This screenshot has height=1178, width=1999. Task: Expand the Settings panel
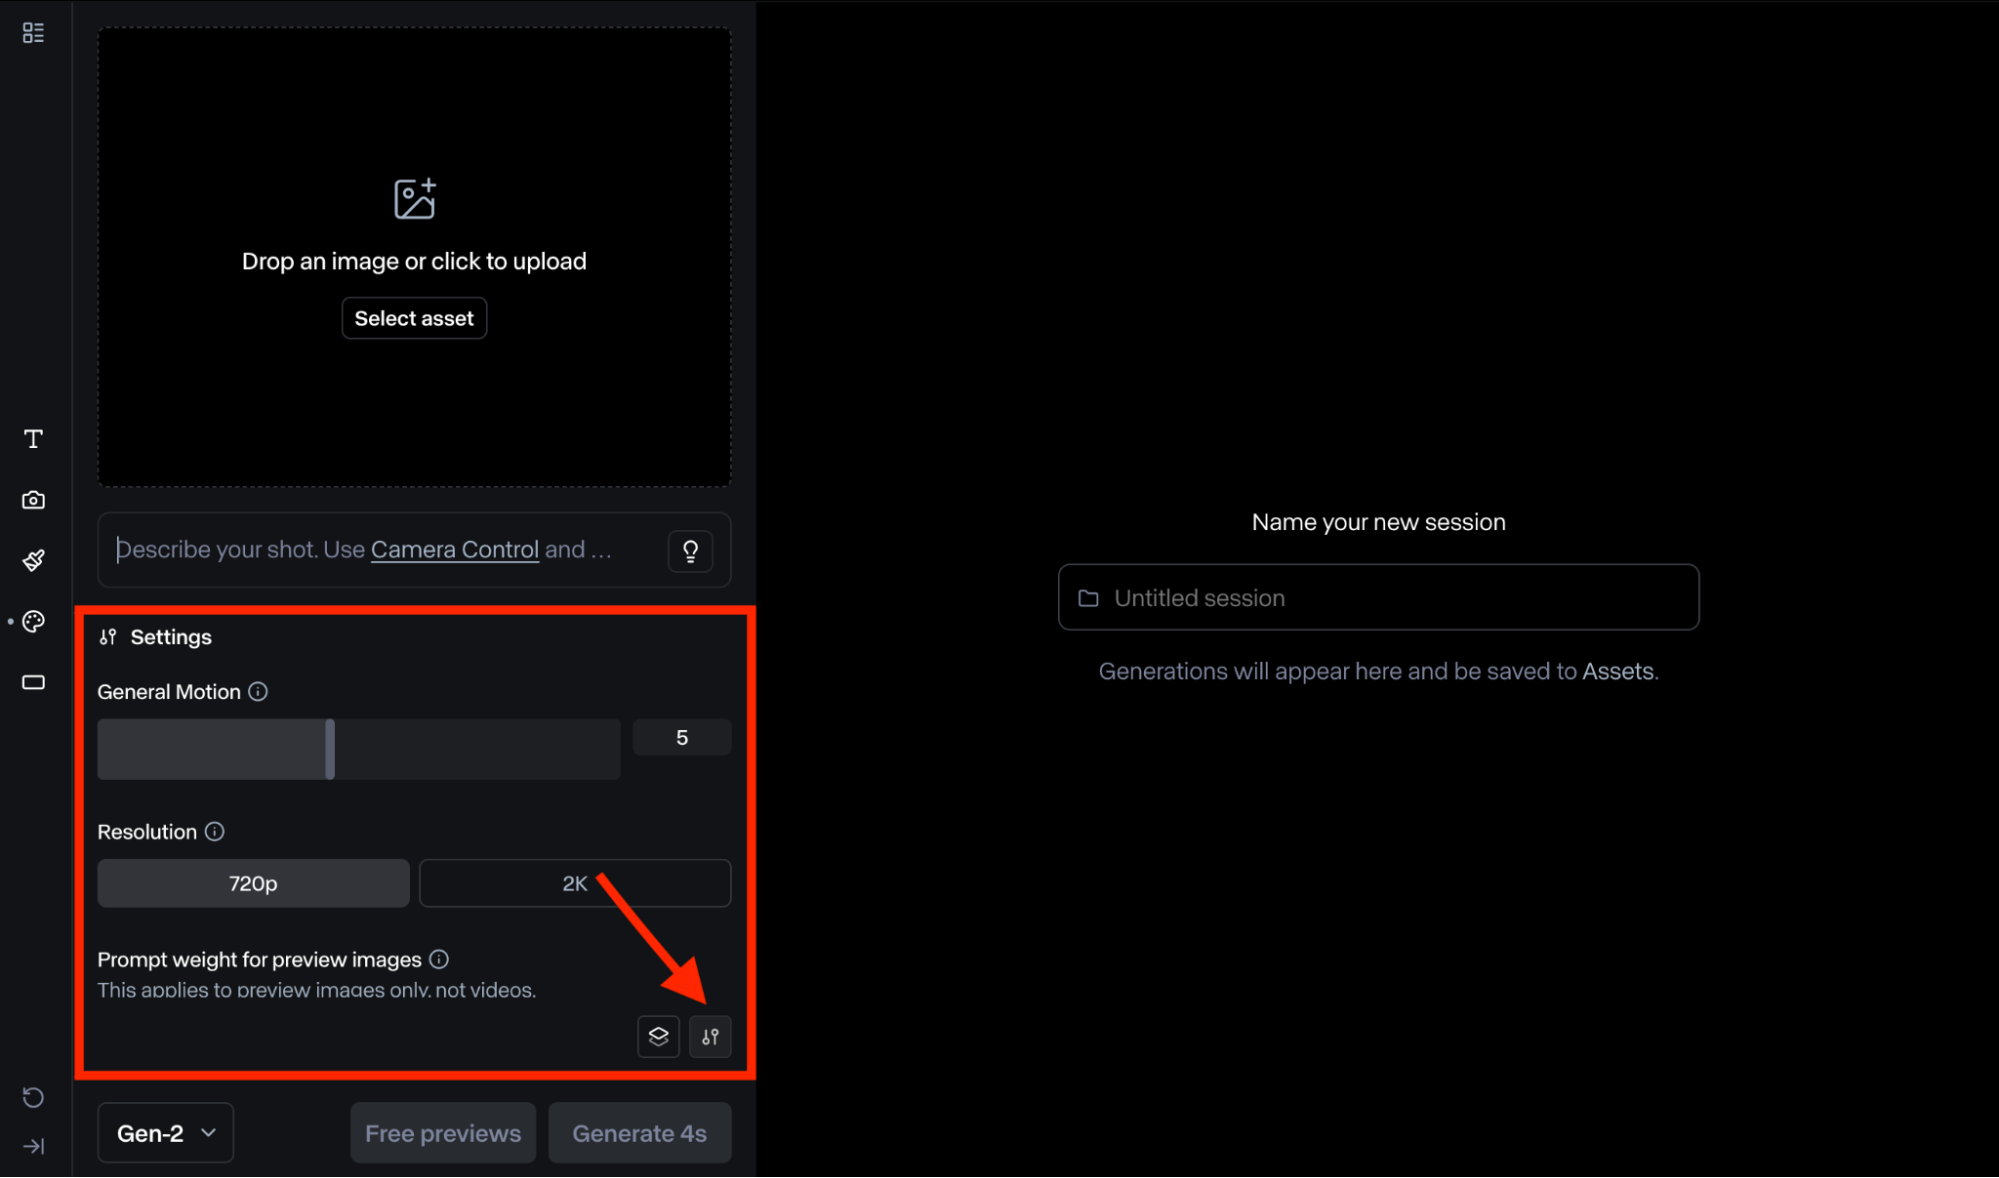click(x=711, y=1035)
